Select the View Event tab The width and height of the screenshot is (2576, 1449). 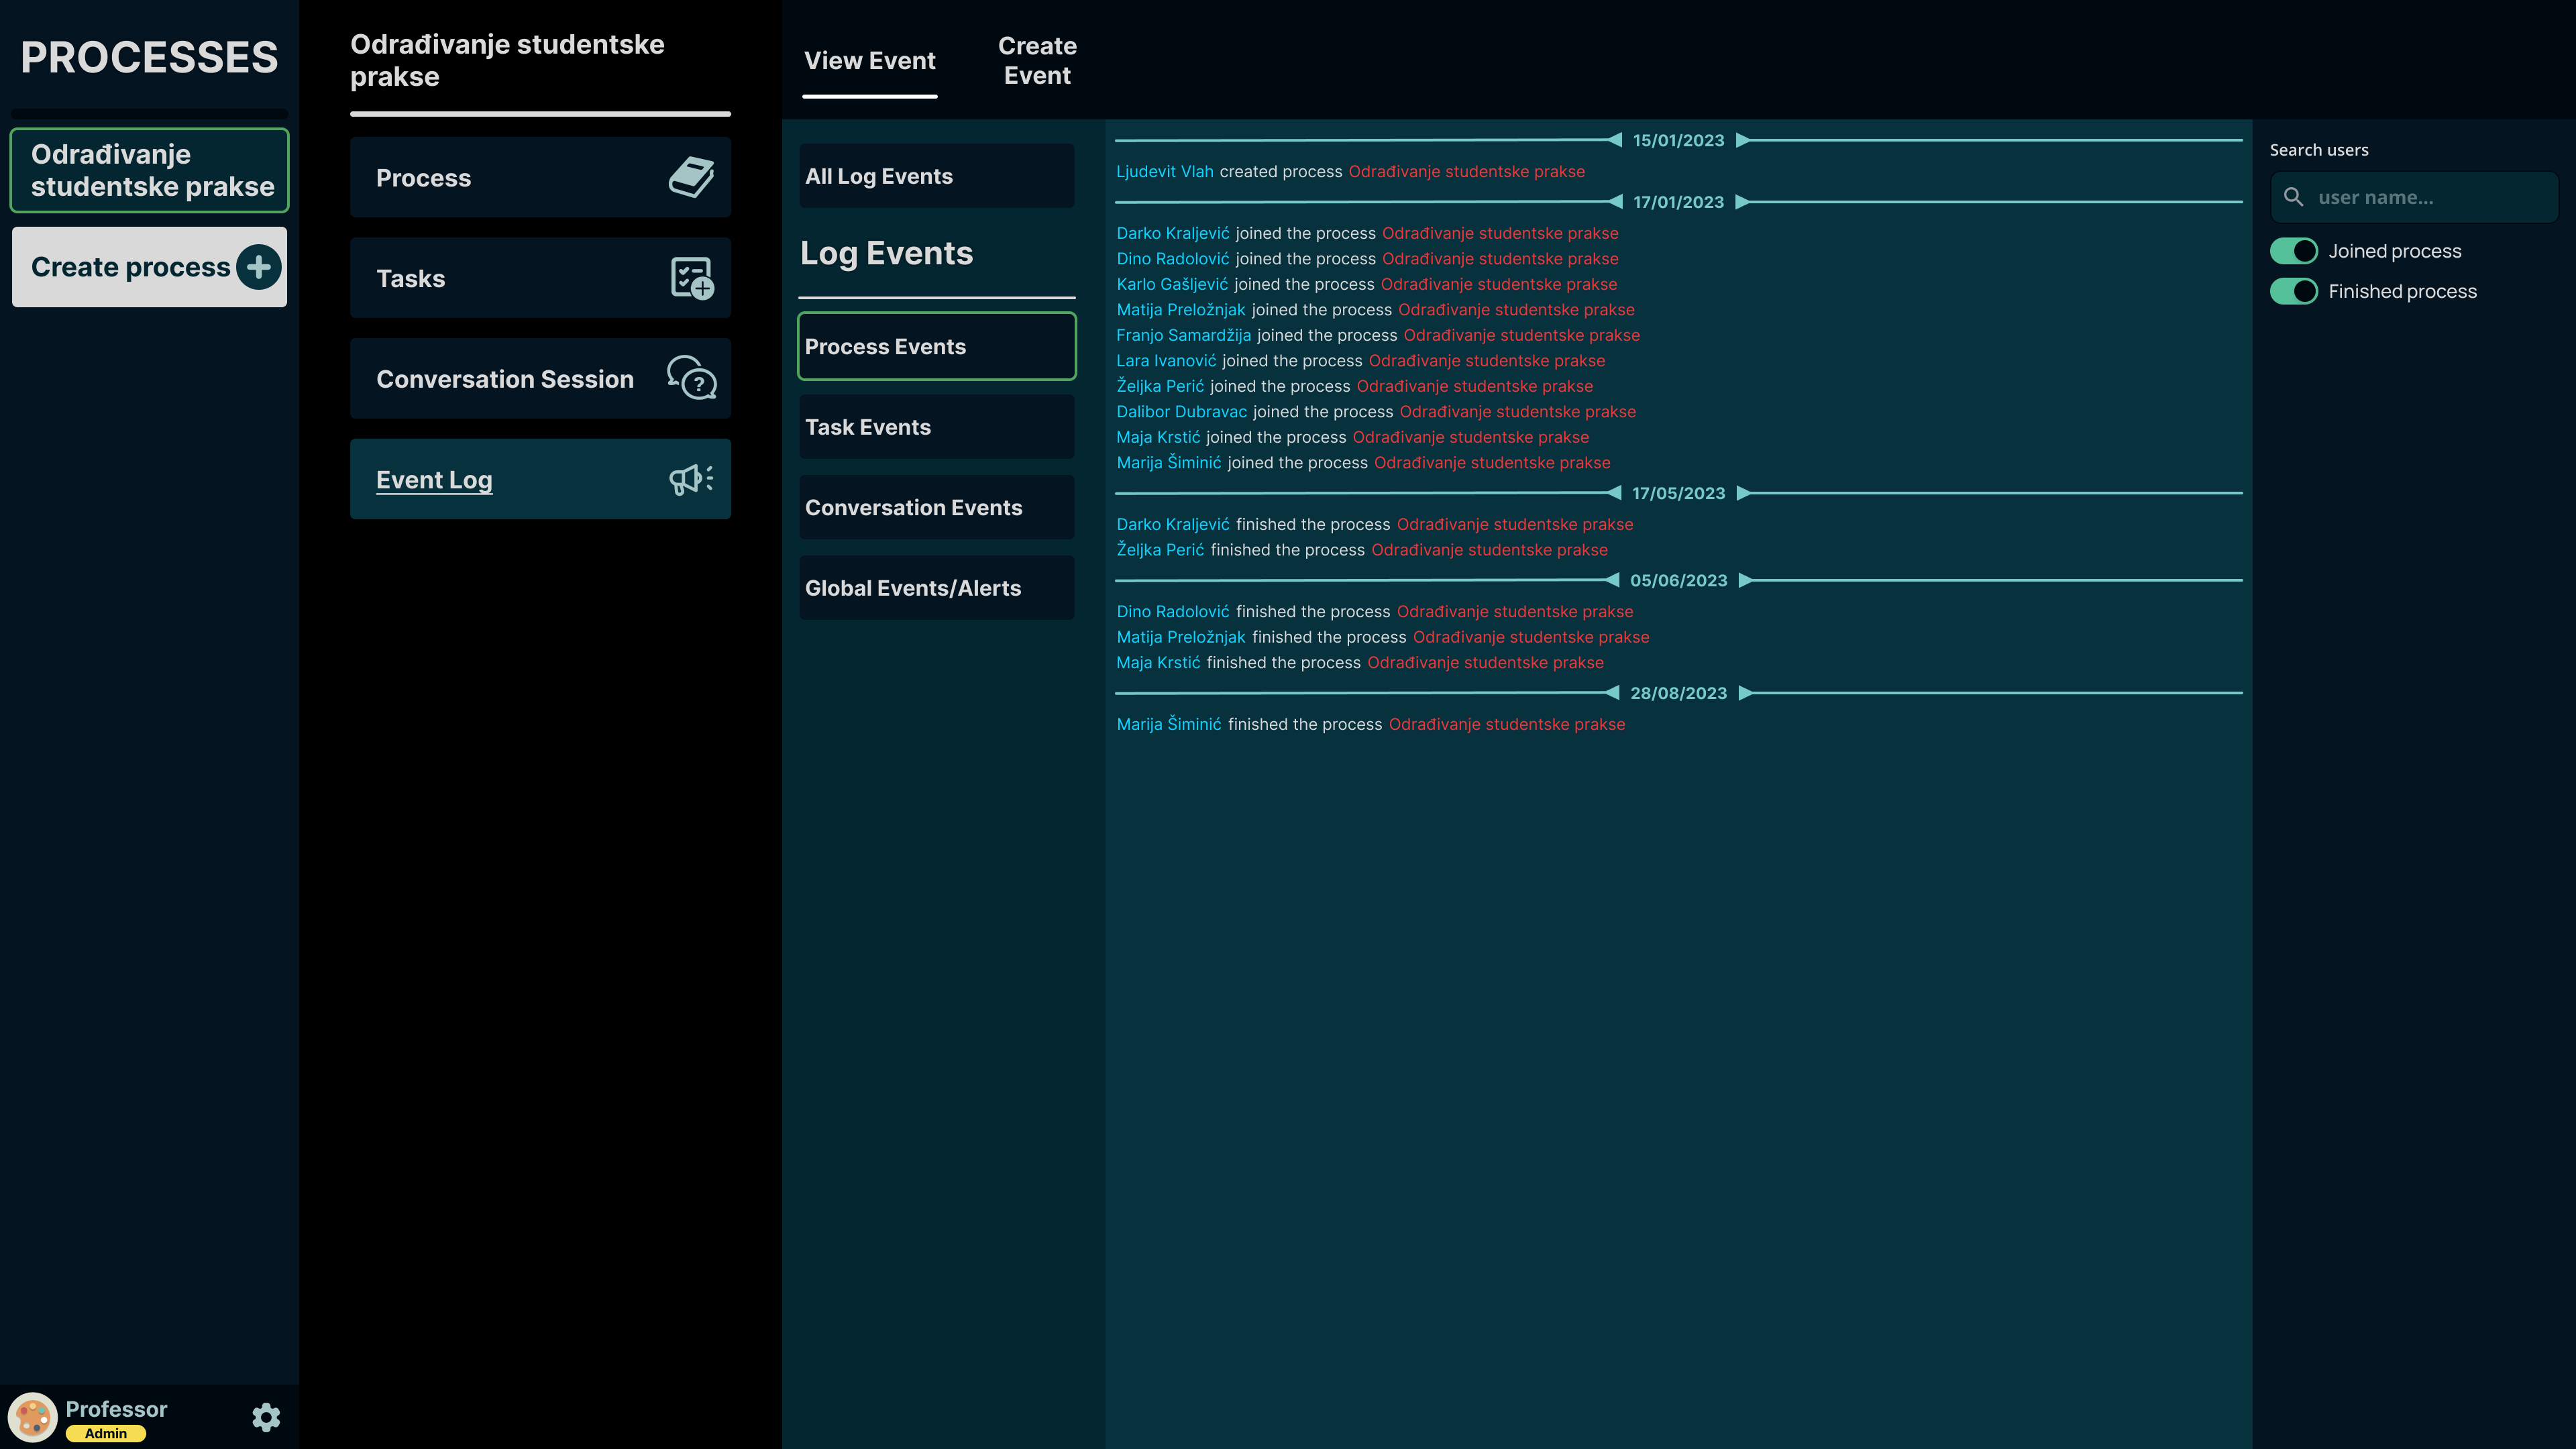(x=869, y=61)
